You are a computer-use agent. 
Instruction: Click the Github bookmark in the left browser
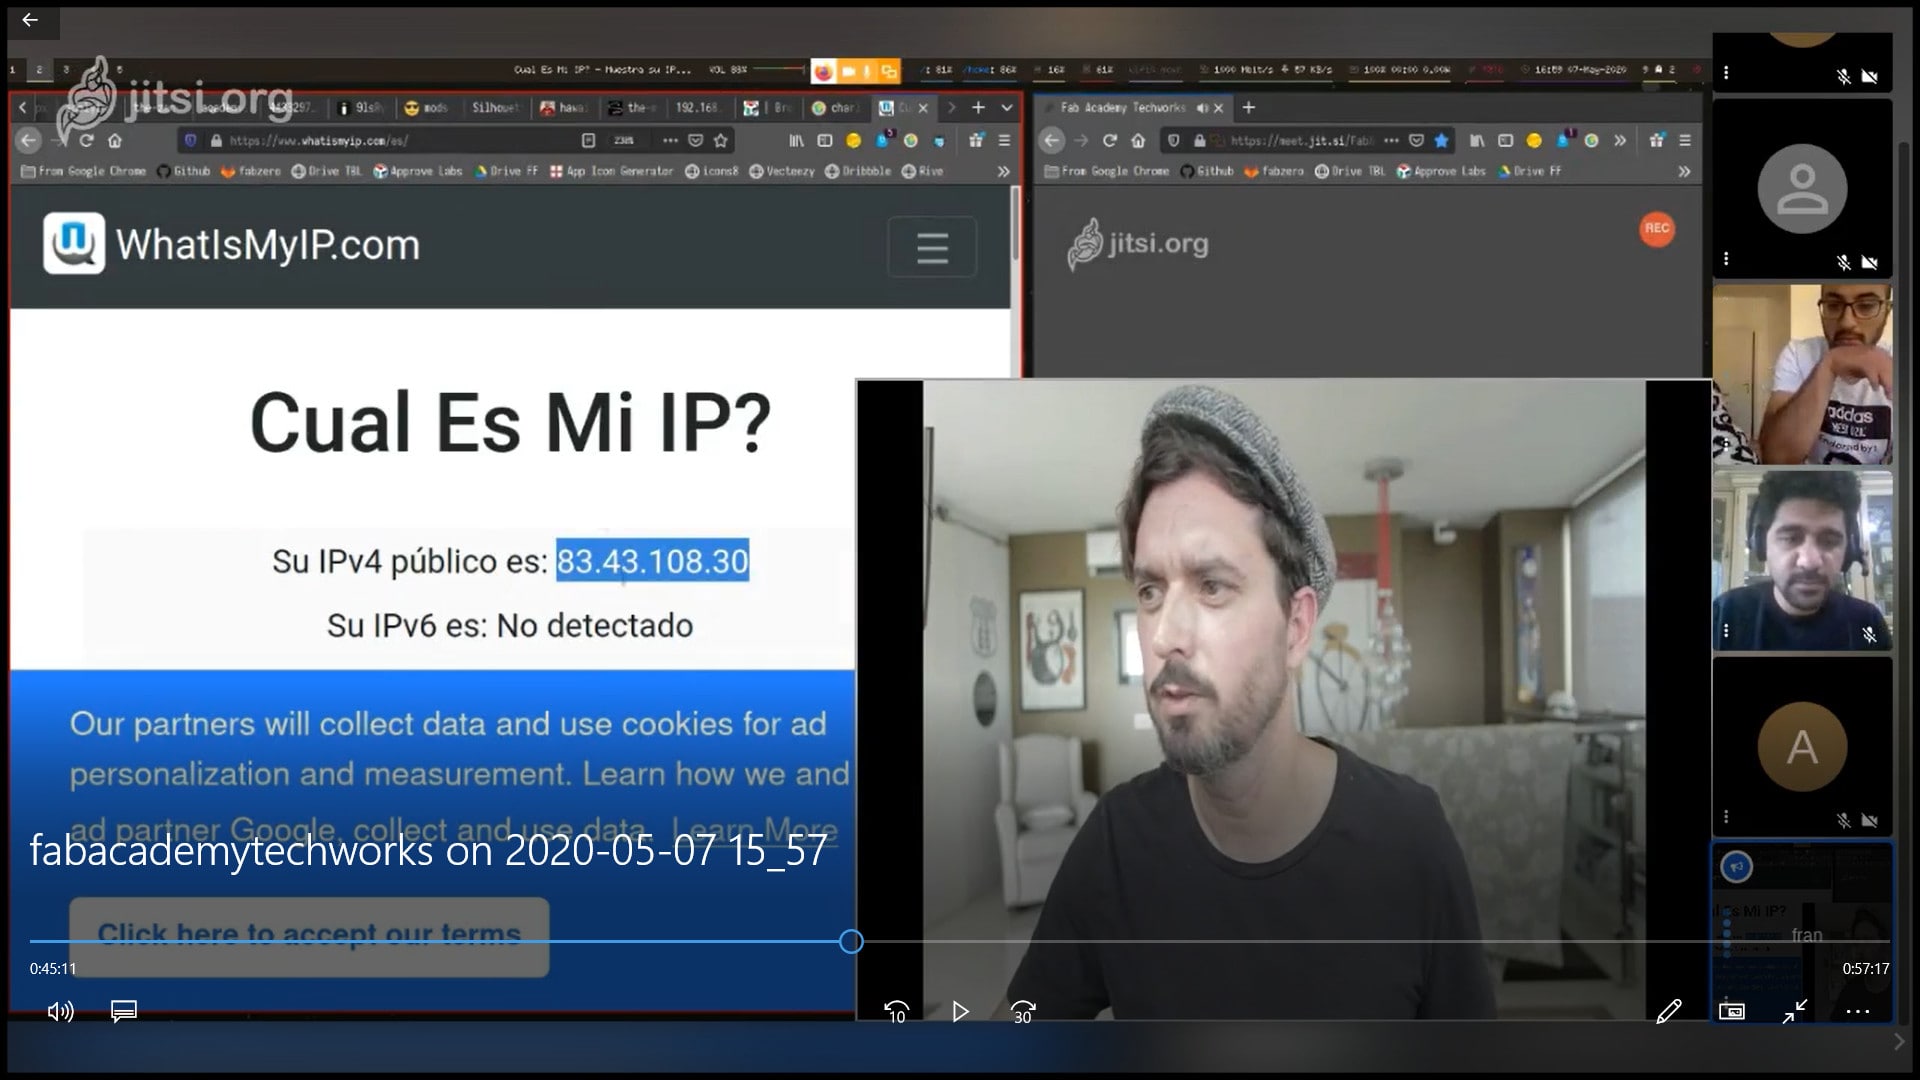point(184,171)
